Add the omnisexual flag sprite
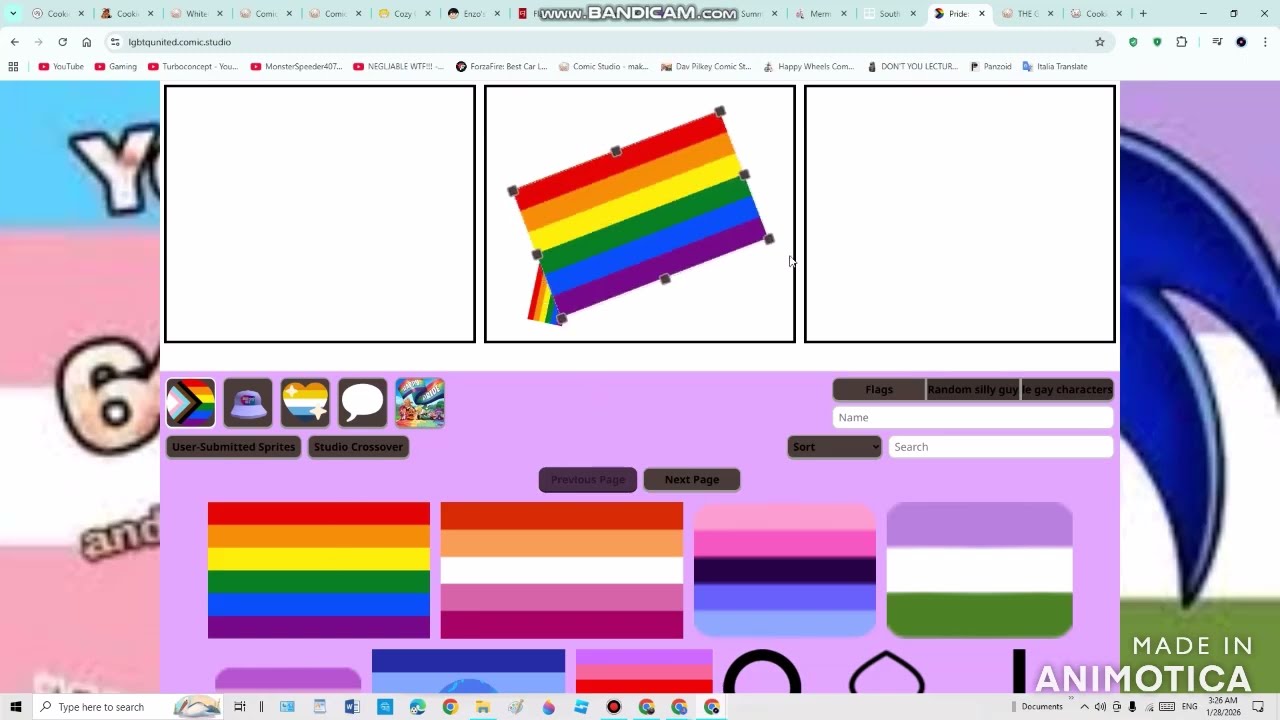 pos(785,570)
